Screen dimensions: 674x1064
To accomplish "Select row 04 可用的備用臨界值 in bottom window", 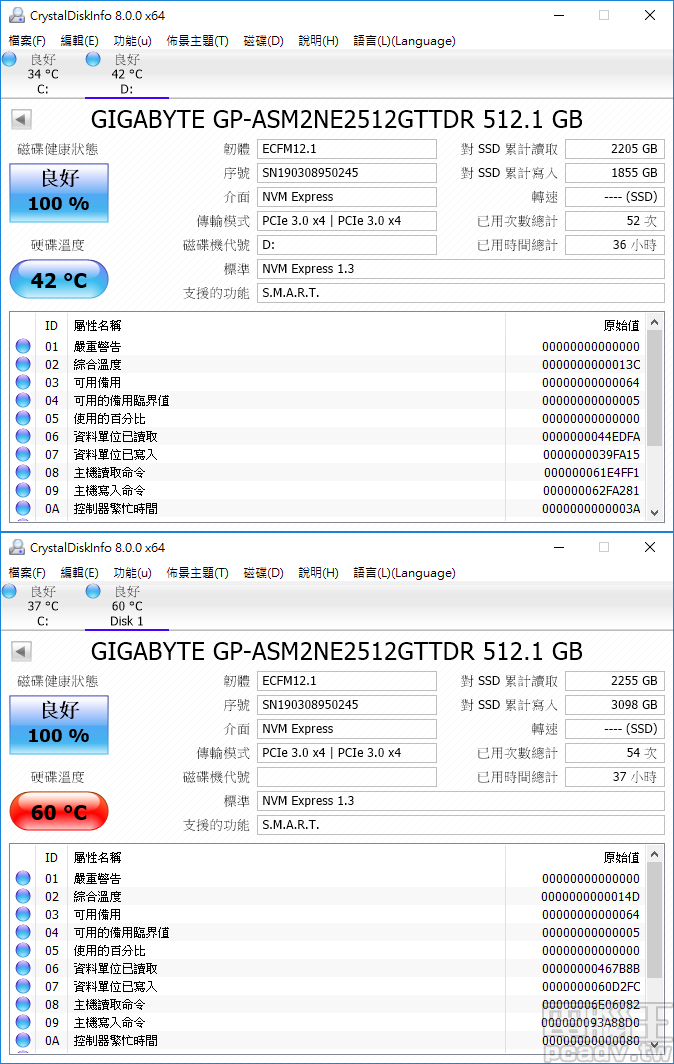I will [329, 932].
